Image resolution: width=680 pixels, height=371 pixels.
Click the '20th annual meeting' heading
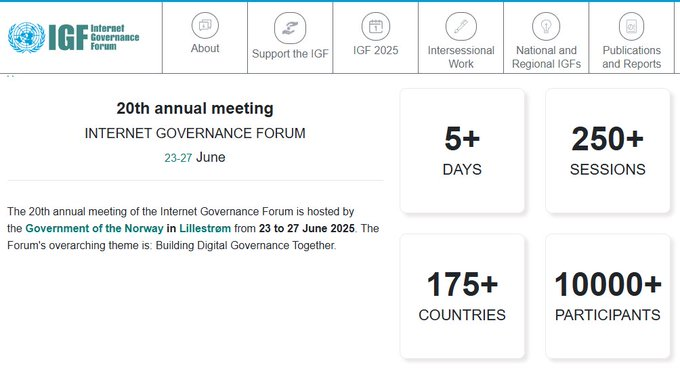coord(195,108)
